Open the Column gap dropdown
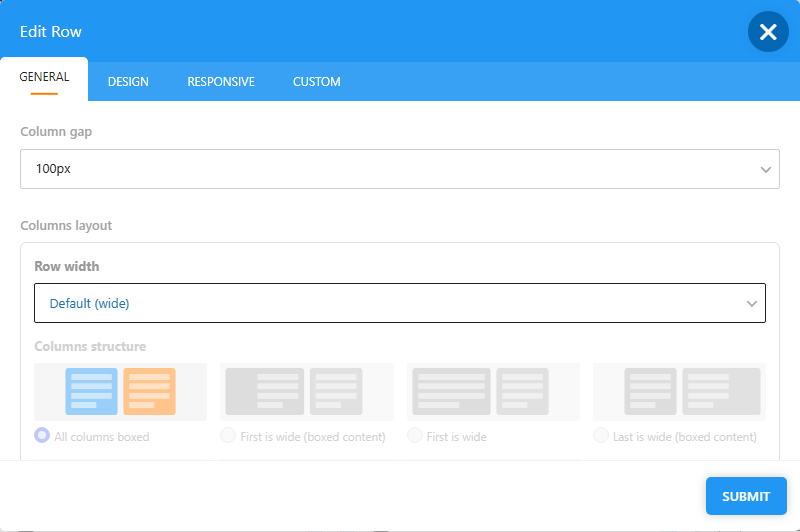 (400, 169)
